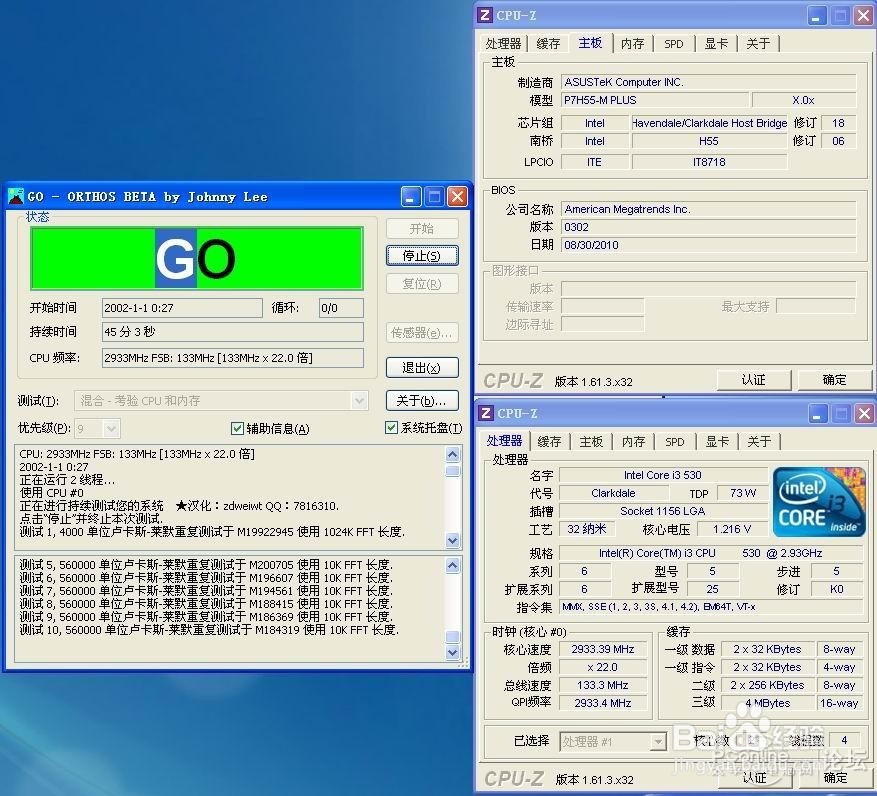Open 关于 tab in bottom CPU-Z

click(x=759, y=442)
